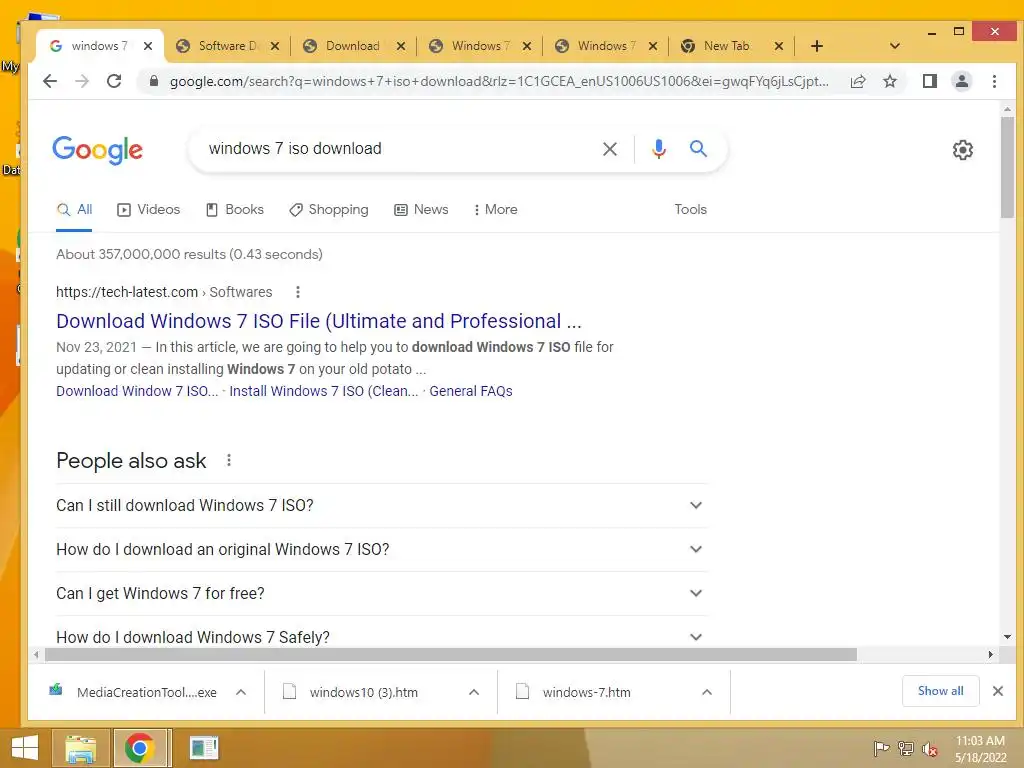Viewport: 1024px width, 768px height.
Task: Open People also ask options menu
Action: tap(229, 460)
